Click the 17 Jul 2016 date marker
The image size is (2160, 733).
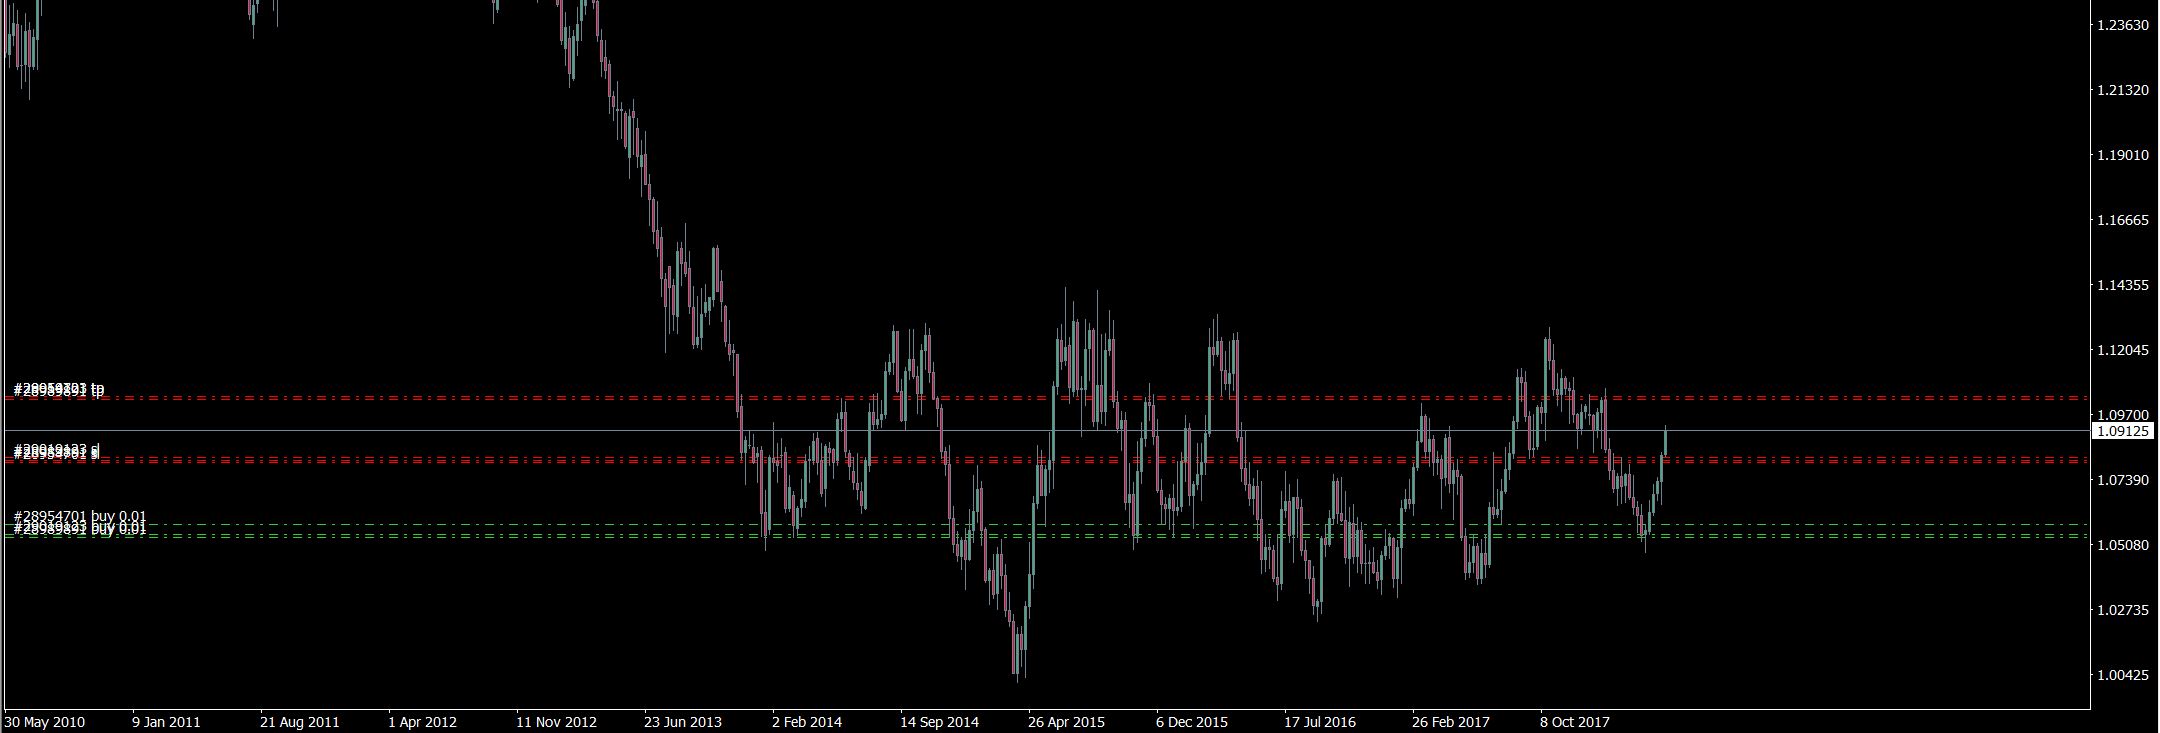[x=1321, y=721]
